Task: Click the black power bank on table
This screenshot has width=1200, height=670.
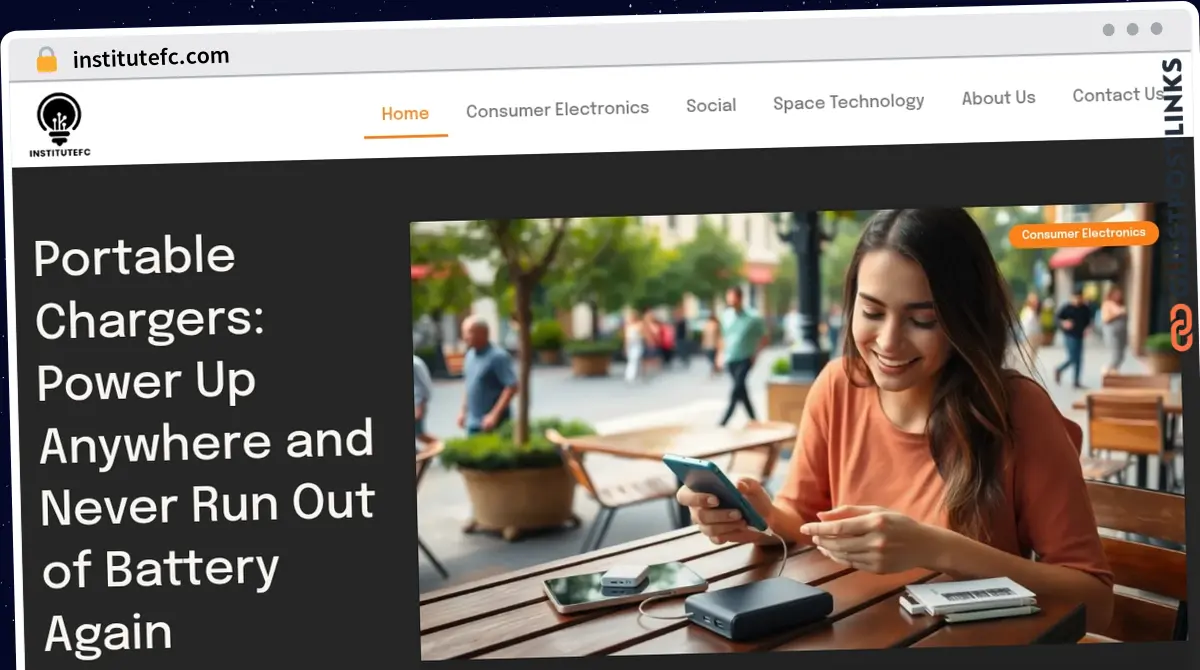Action: (758, 607)
